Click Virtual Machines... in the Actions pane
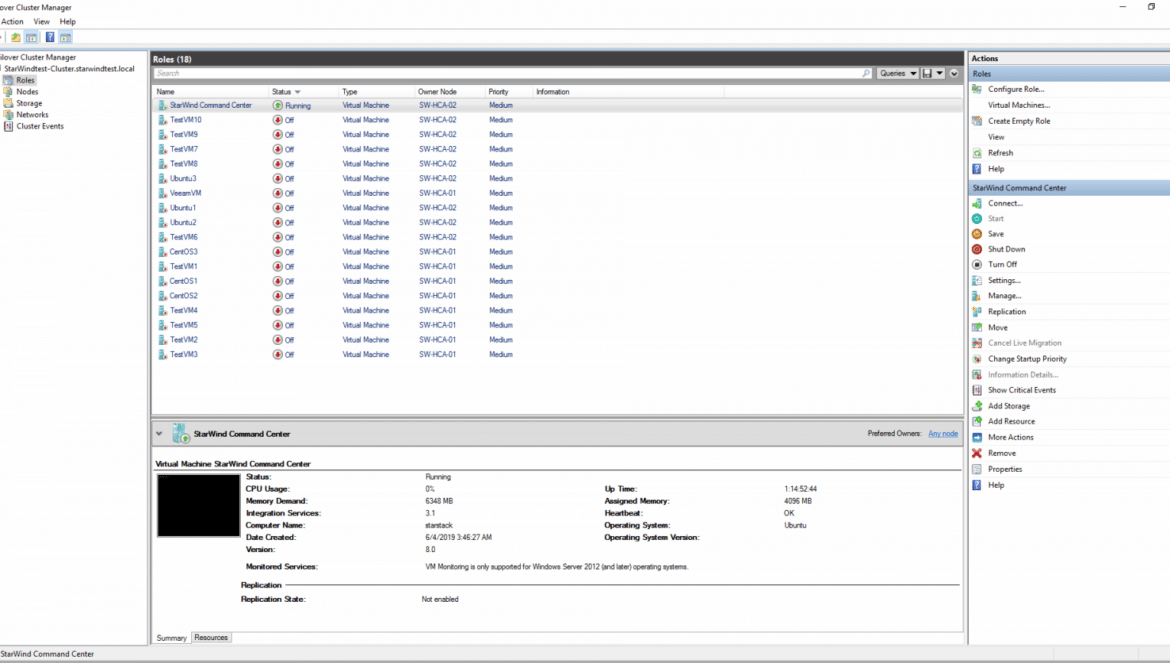This screenshot has height=663, width=1170. (1019, 105)
